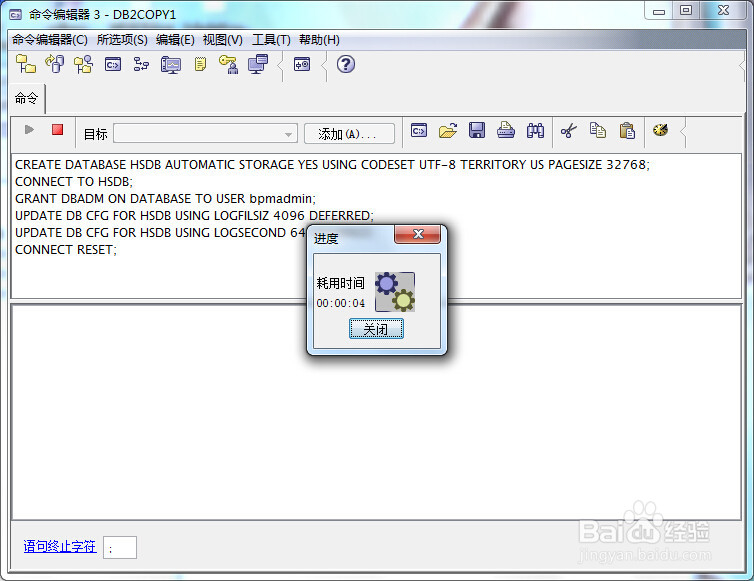This screenshot has height=581, width=754.
Task: Click the Paste clipboard icon
Action: (627, 130)
